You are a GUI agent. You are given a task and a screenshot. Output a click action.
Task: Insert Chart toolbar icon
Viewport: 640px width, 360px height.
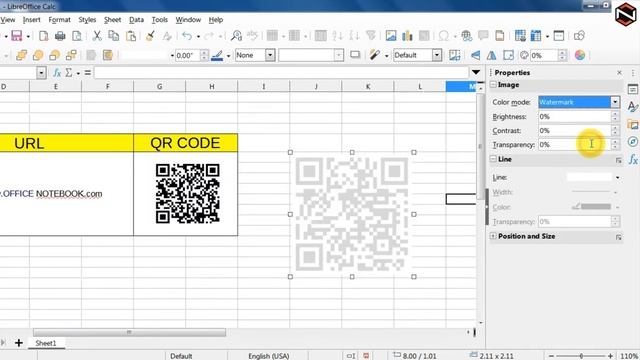pos(407,36)
